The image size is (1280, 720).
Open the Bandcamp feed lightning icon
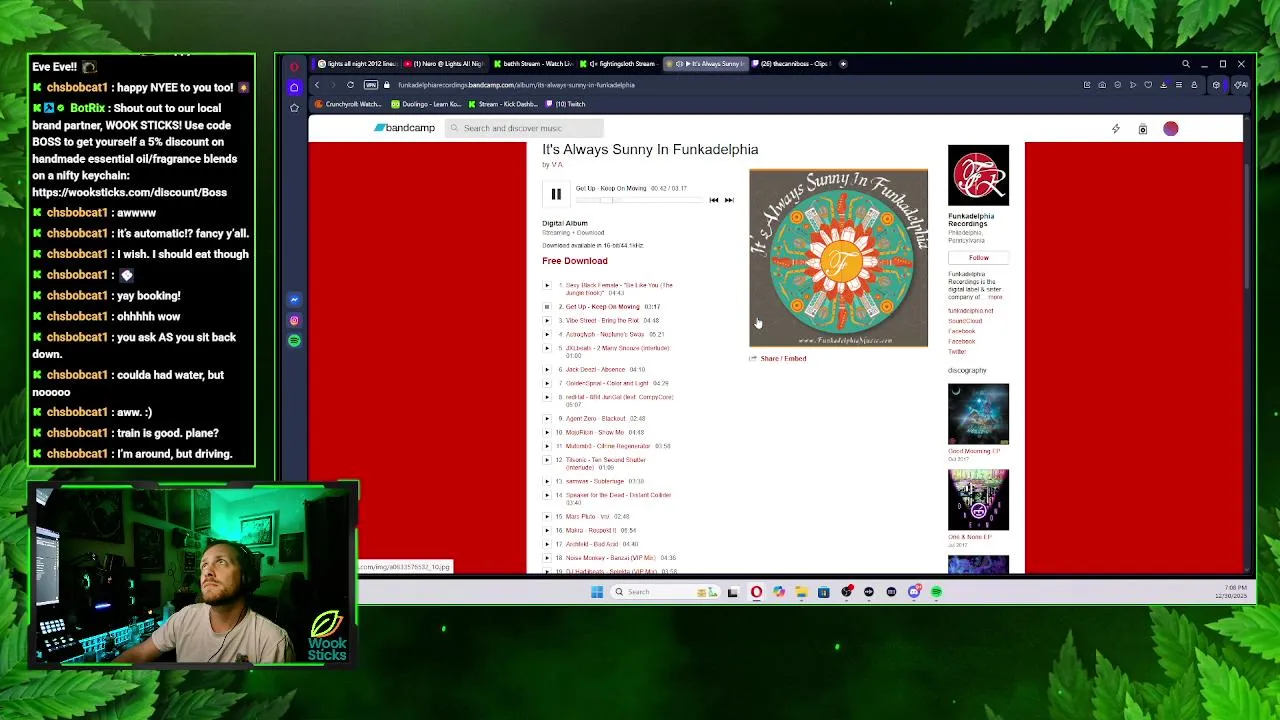pyautogui.click(x=1116, y=129)
